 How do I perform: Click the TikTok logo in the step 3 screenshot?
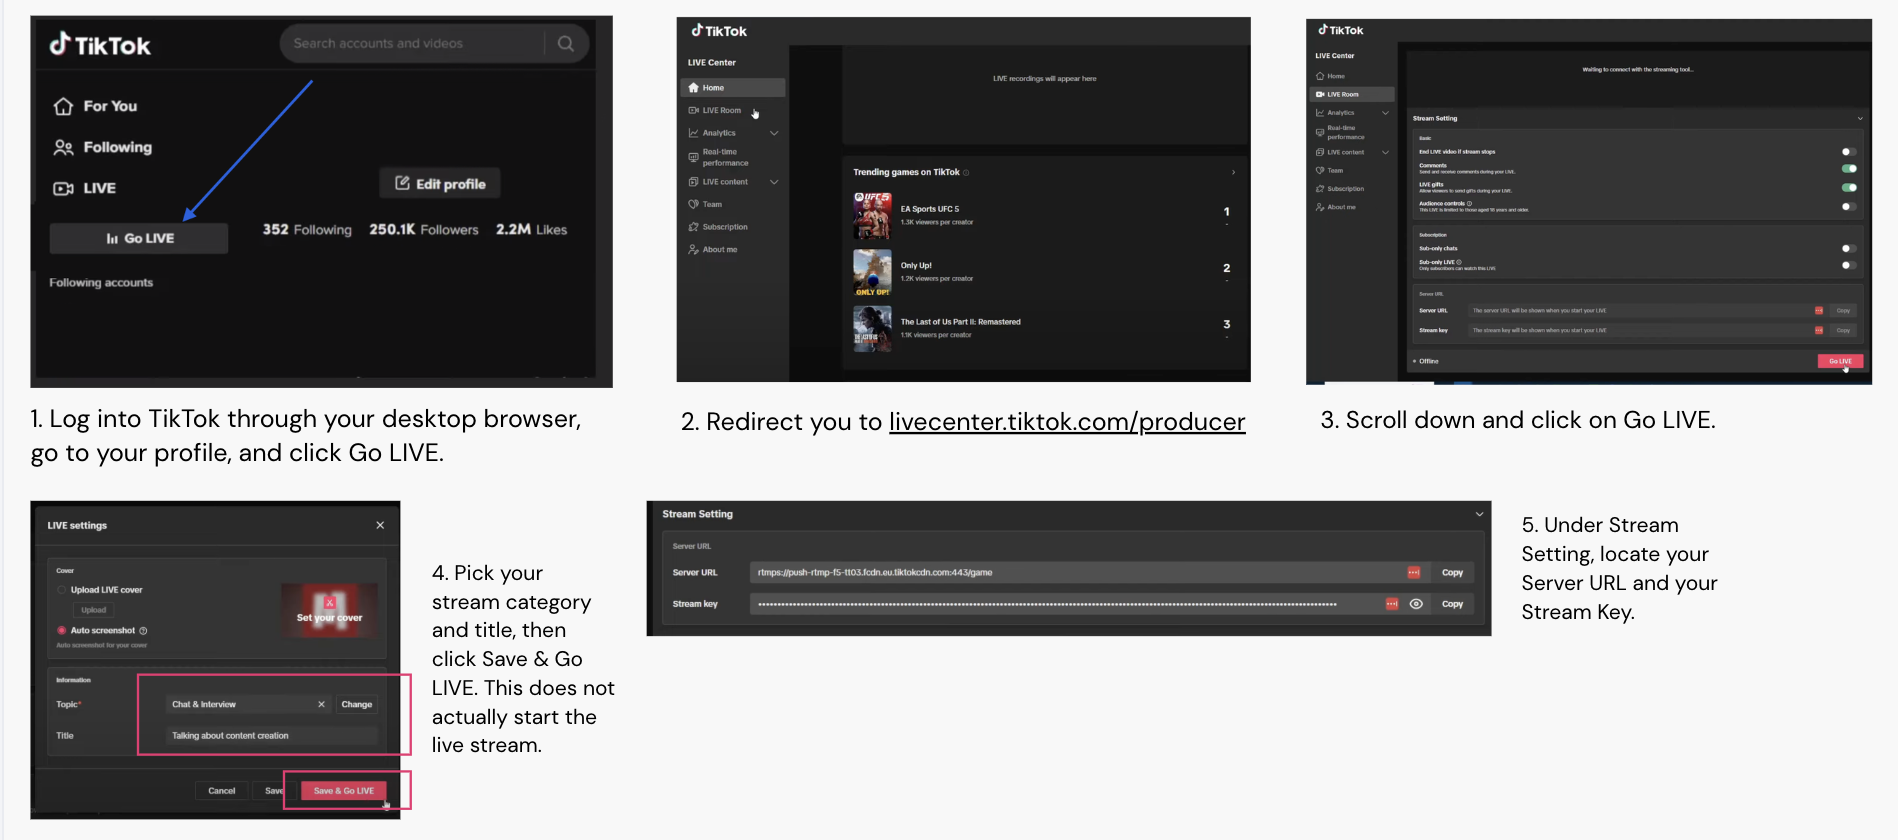click(x=1340, y=30)
